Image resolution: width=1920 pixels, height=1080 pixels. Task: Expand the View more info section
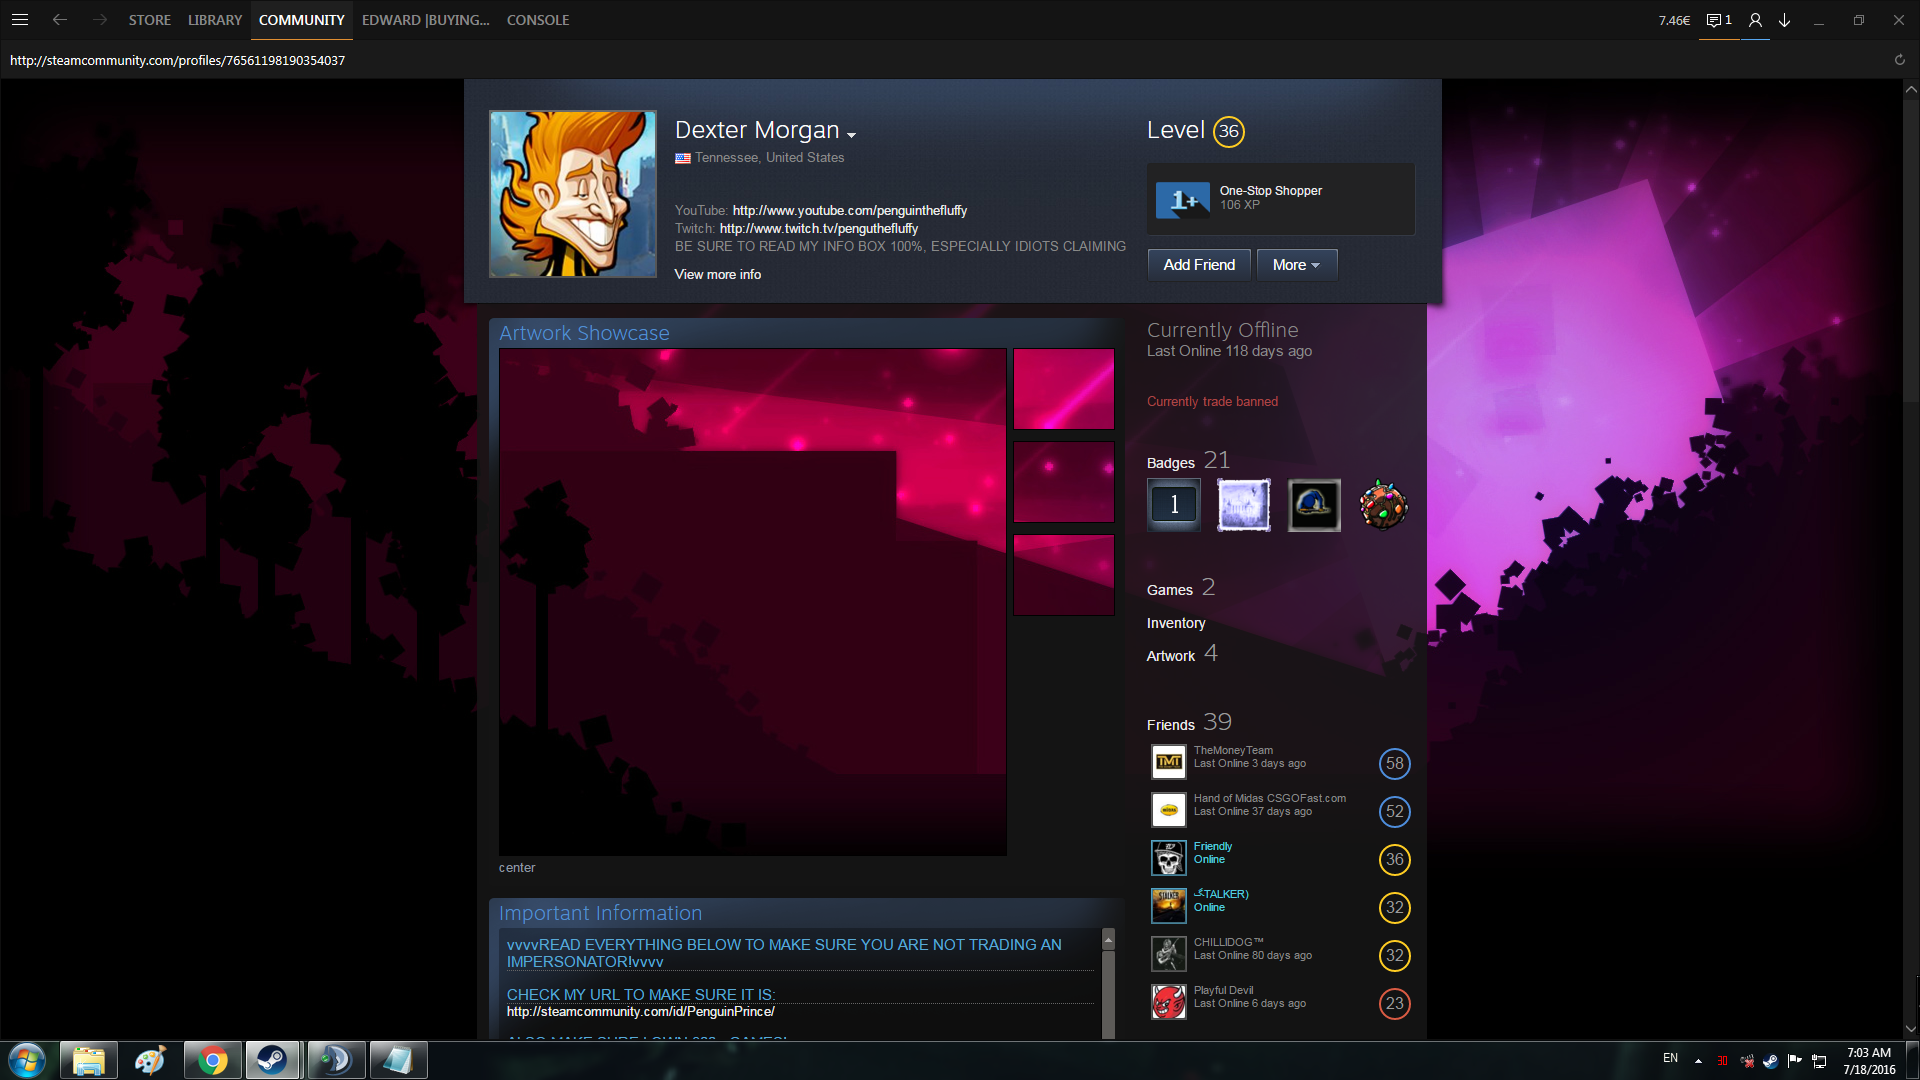717,274
